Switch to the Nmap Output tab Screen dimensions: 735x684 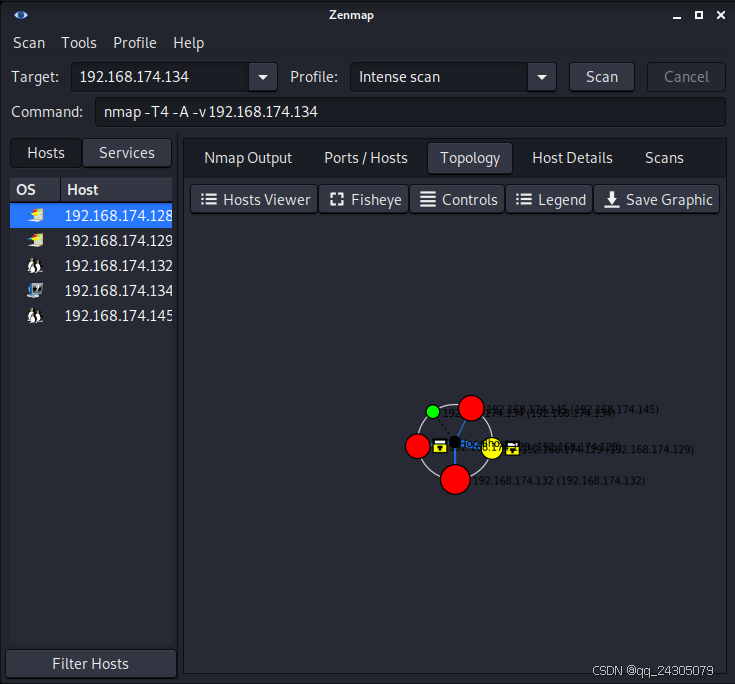coord(248,158)
